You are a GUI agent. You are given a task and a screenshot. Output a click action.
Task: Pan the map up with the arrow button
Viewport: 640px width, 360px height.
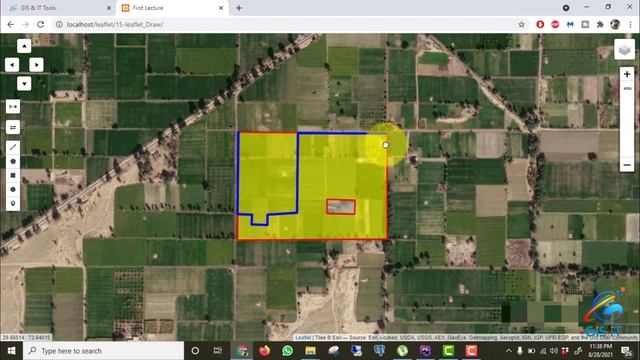[x=24, y=46]
